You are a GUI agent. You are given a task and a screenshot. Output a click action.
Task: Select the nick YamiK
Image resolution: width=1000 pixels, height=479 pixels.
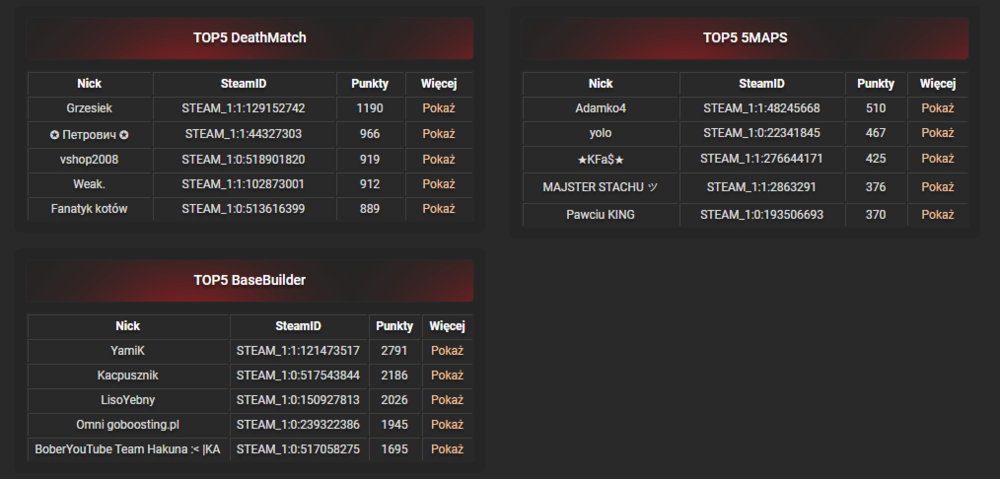point(128,351)
